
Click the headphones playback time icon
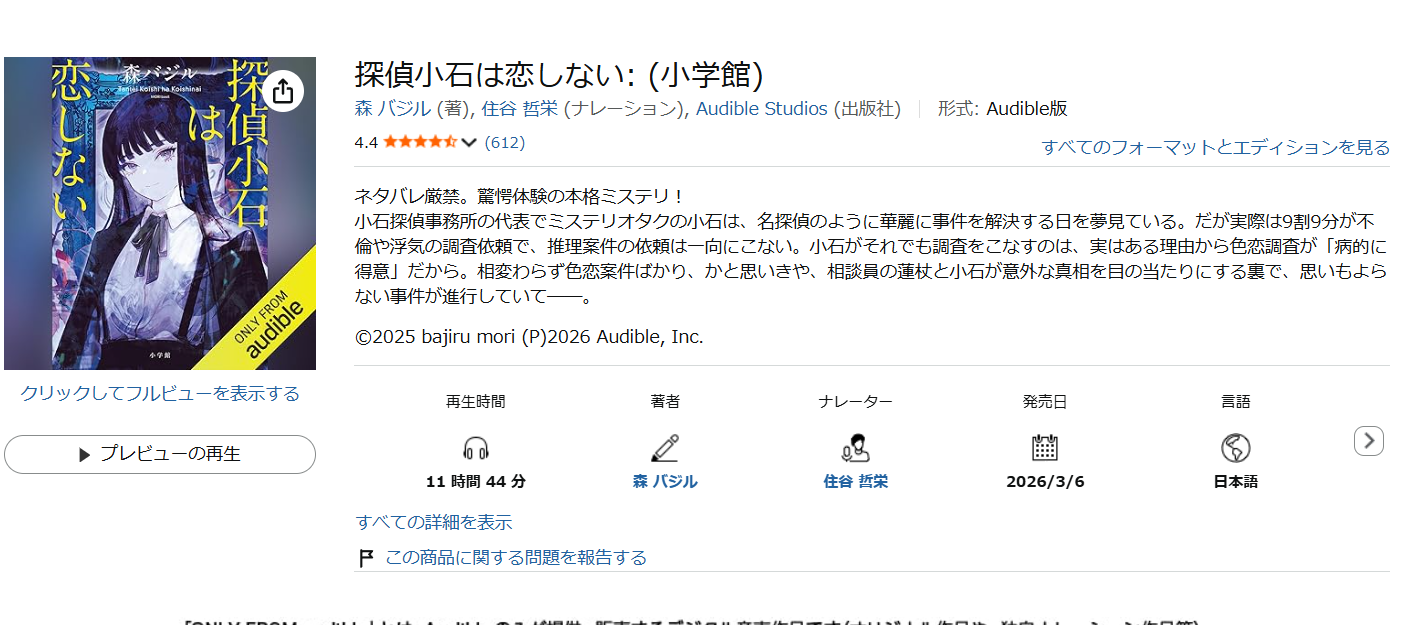(476, 447)
